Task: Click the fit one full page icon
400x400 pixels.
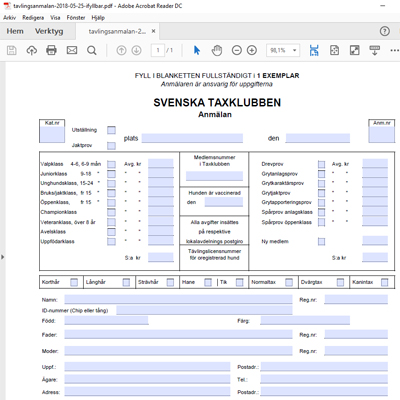Action: click(334, 50)
